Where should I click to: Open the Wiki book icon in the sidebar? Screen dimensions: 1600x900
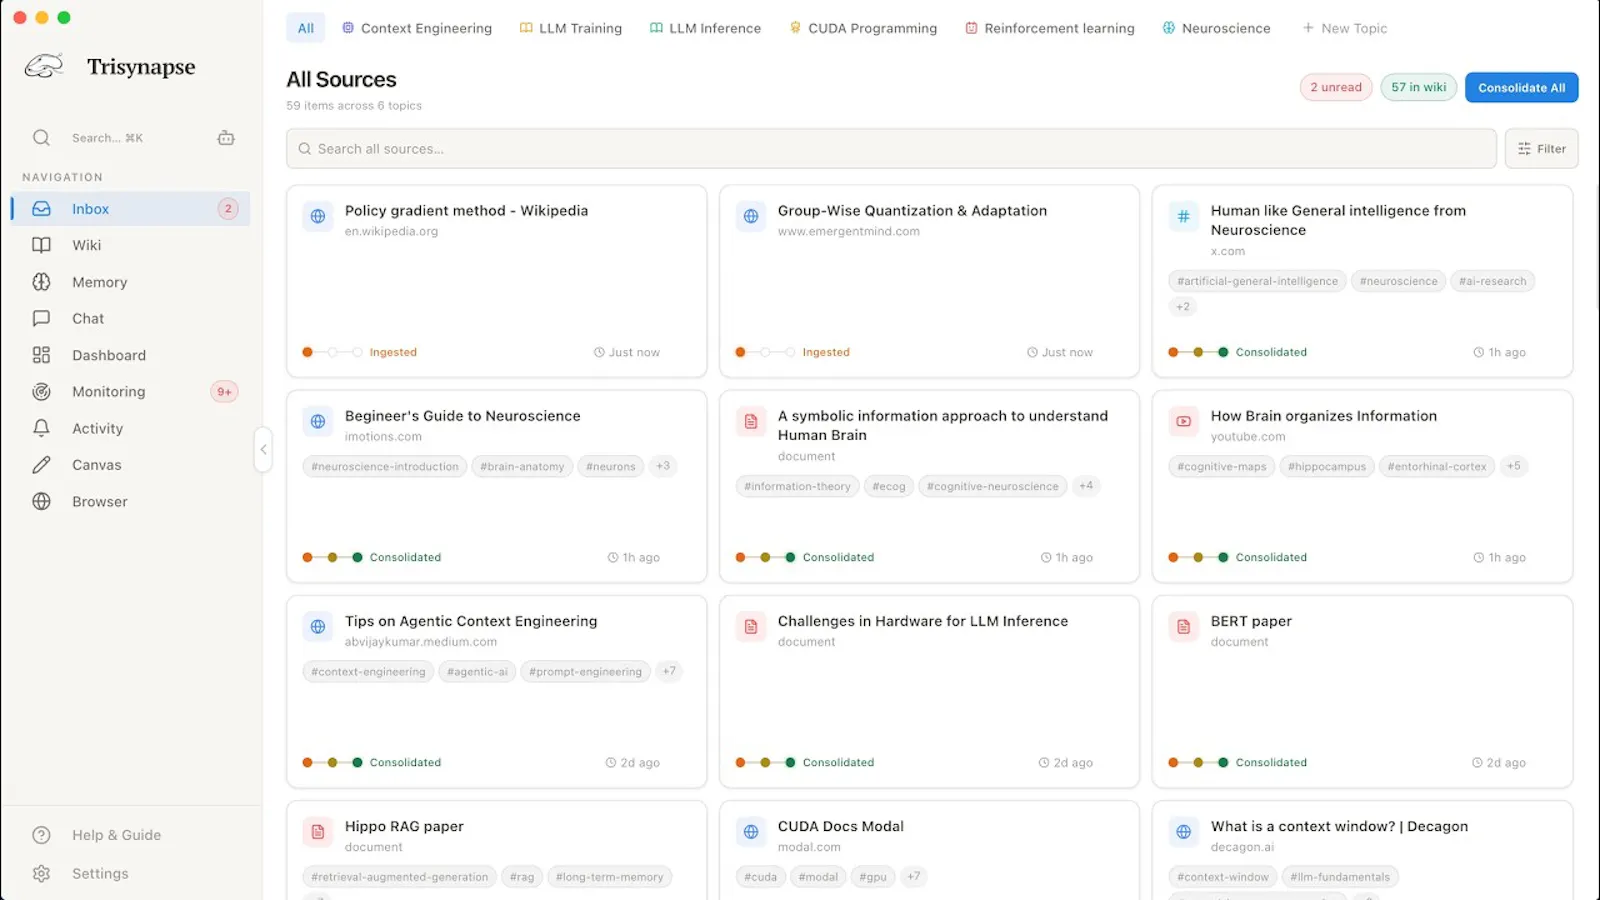41,245
